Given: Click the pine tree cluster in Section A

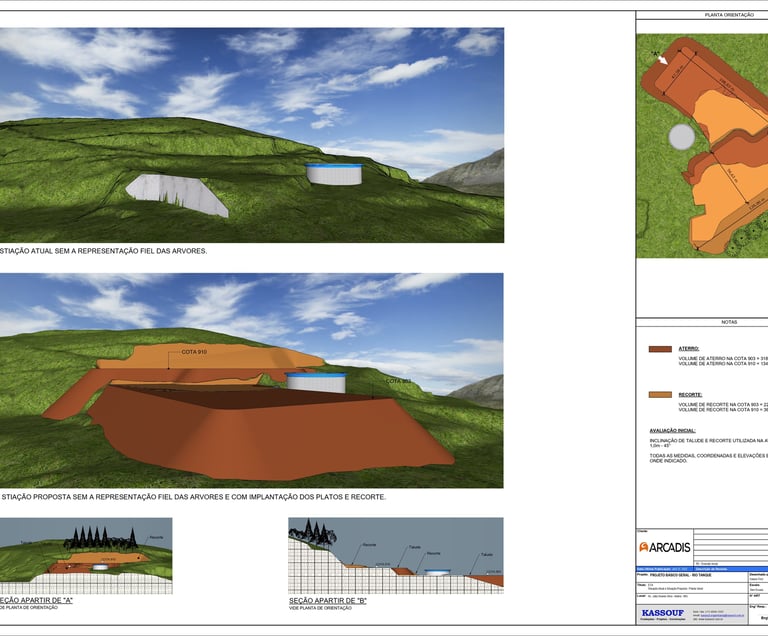Looking at the screenshot, I should (x=100, y=538).
